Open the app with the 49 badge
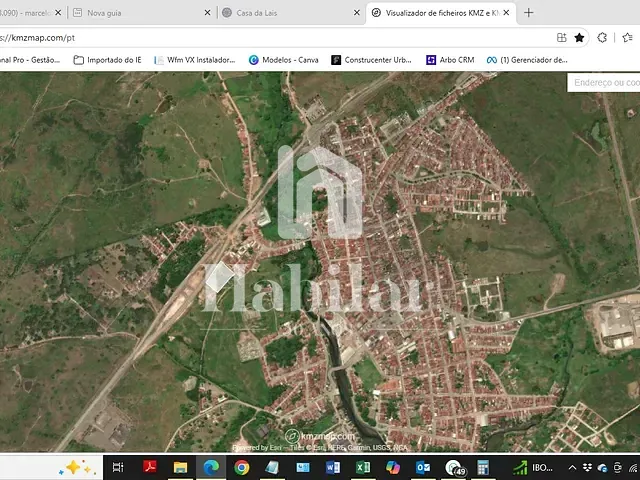 (455, 468)
